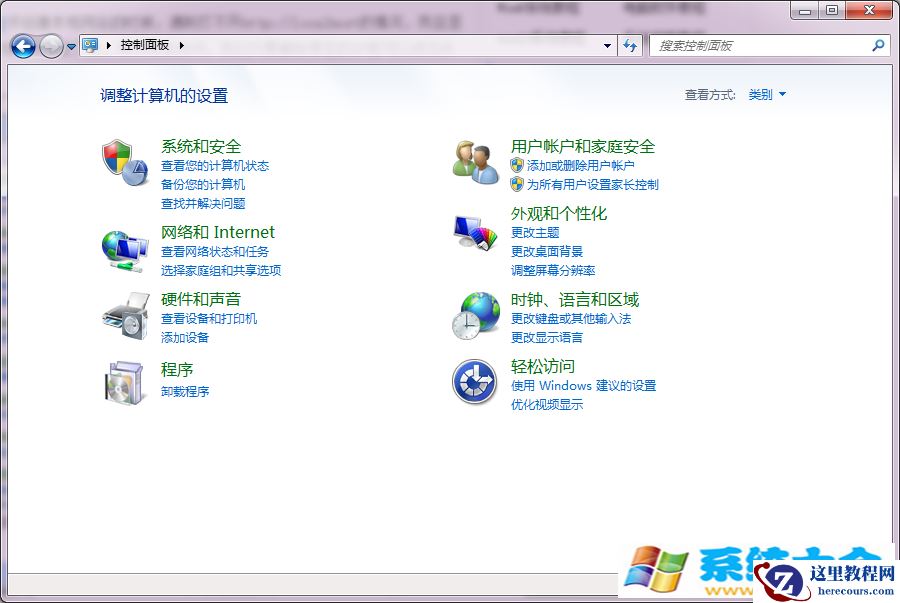Click the back navigation arrow
The image size is (900, 603).
tap(22, 45)
